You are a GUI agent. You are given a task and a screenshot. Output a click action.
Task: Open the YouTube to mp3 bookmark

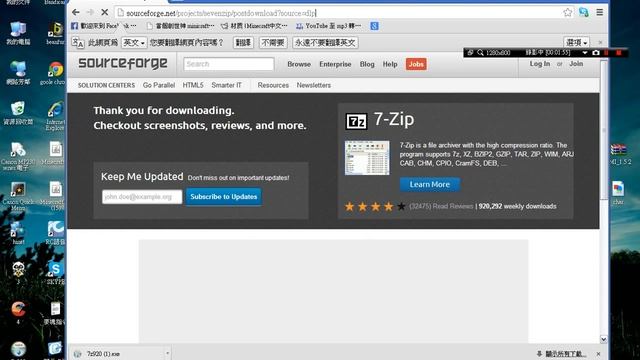pos(328,26)
